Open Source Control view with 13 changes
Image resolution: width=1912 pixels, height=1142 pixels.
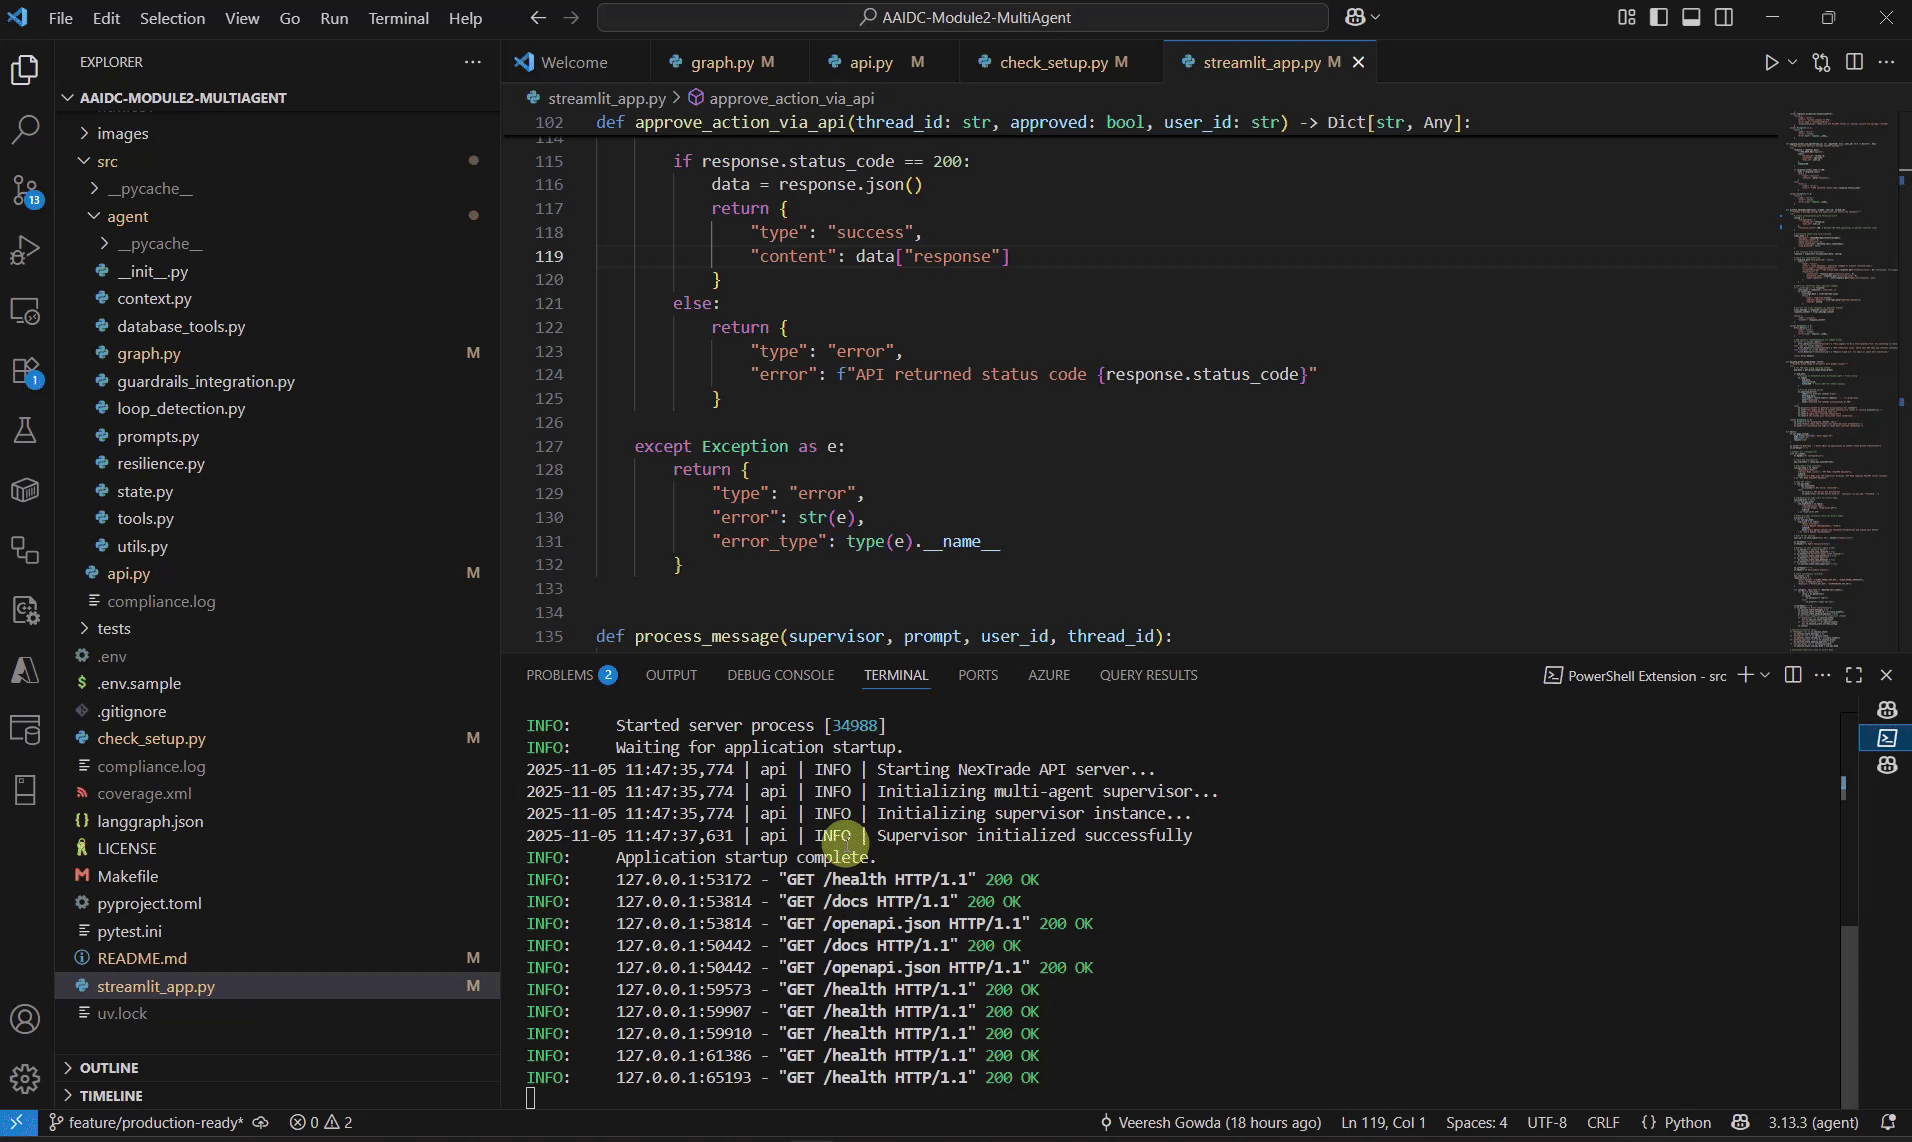(x=25, y=190)
